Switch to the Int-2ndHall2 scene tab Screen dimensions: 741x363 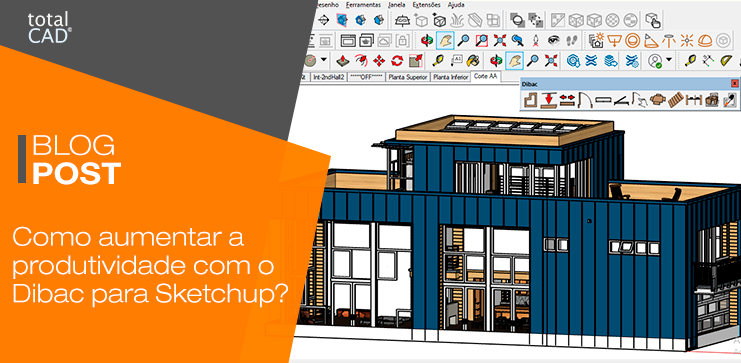328,77
